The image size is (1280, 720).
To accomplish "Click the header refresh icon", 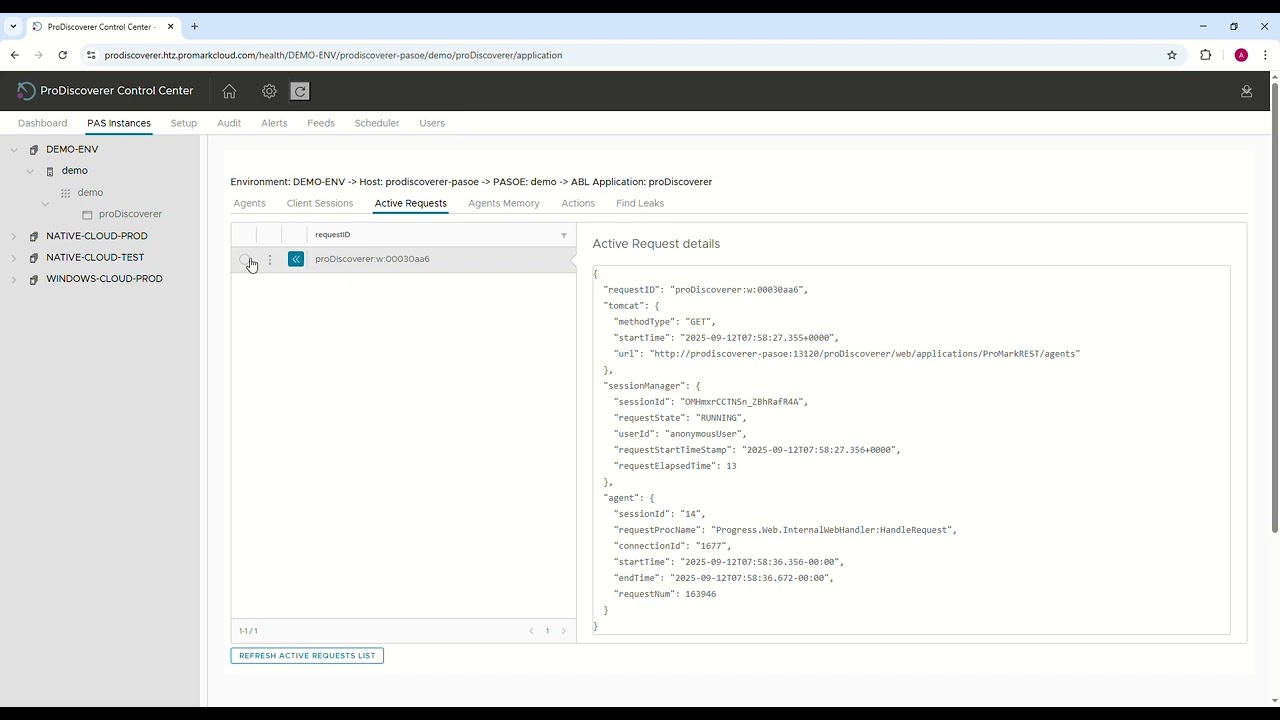I will click(x=299, y=91).
